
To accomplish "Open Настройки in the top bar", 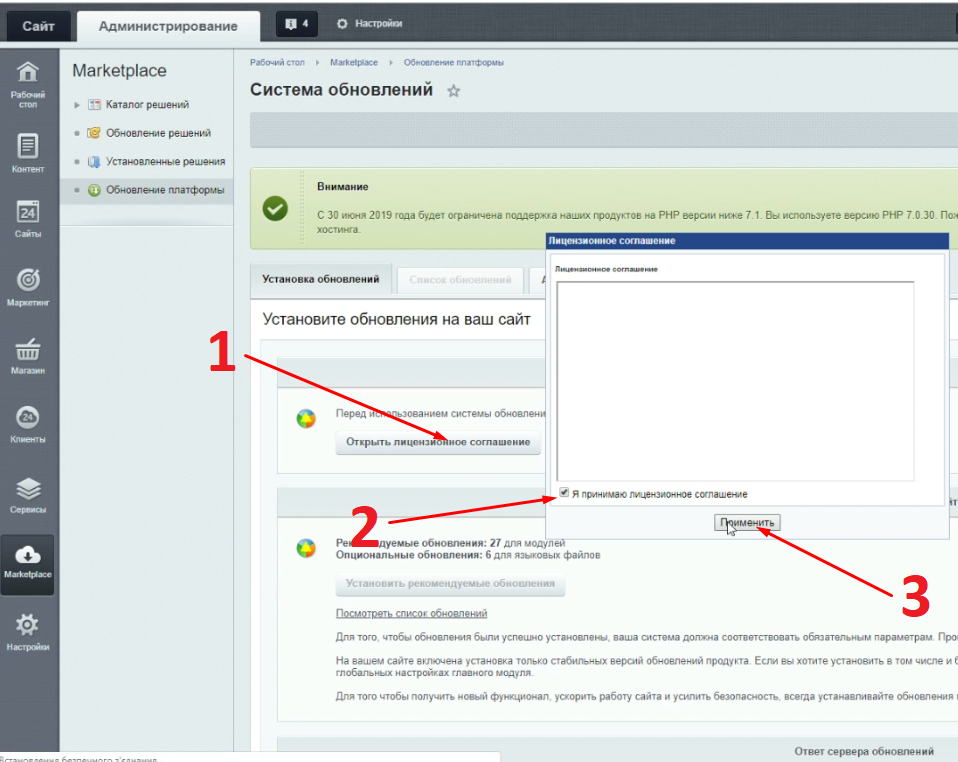I will coord(370,24).
